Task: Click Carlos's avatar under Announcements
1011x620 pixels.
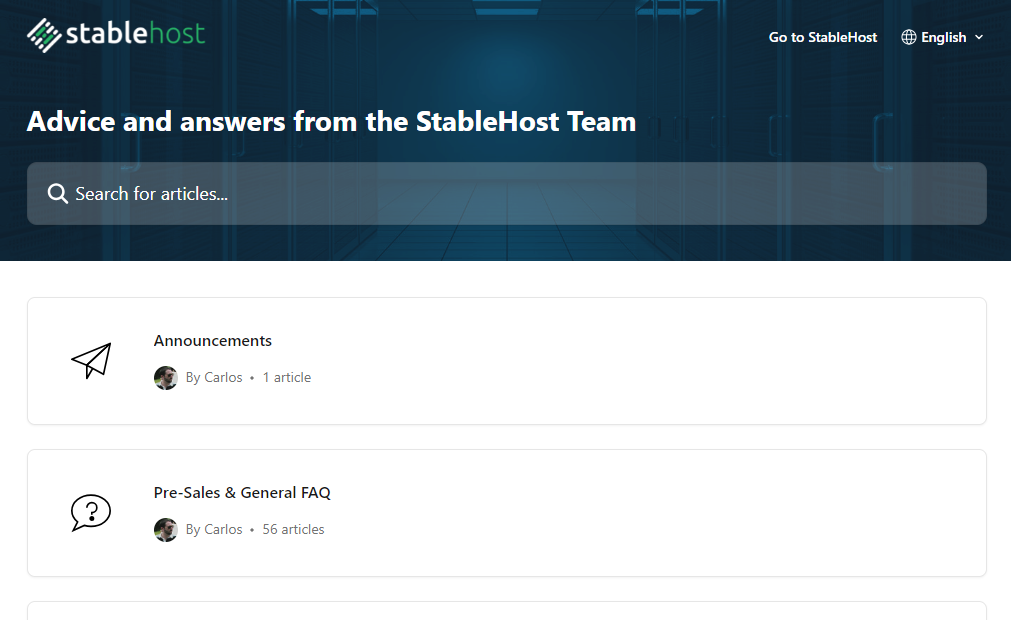Action: (x=166, y=378)
